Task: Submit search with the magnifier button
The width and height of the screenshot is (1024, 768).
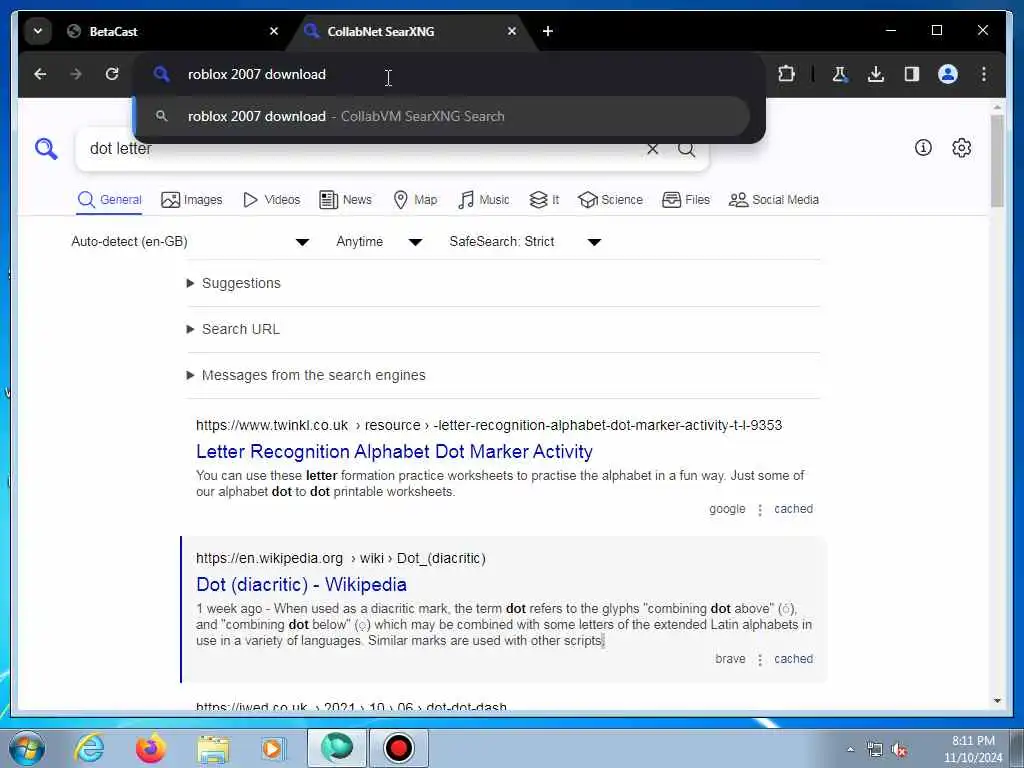Action: [686, 149]
